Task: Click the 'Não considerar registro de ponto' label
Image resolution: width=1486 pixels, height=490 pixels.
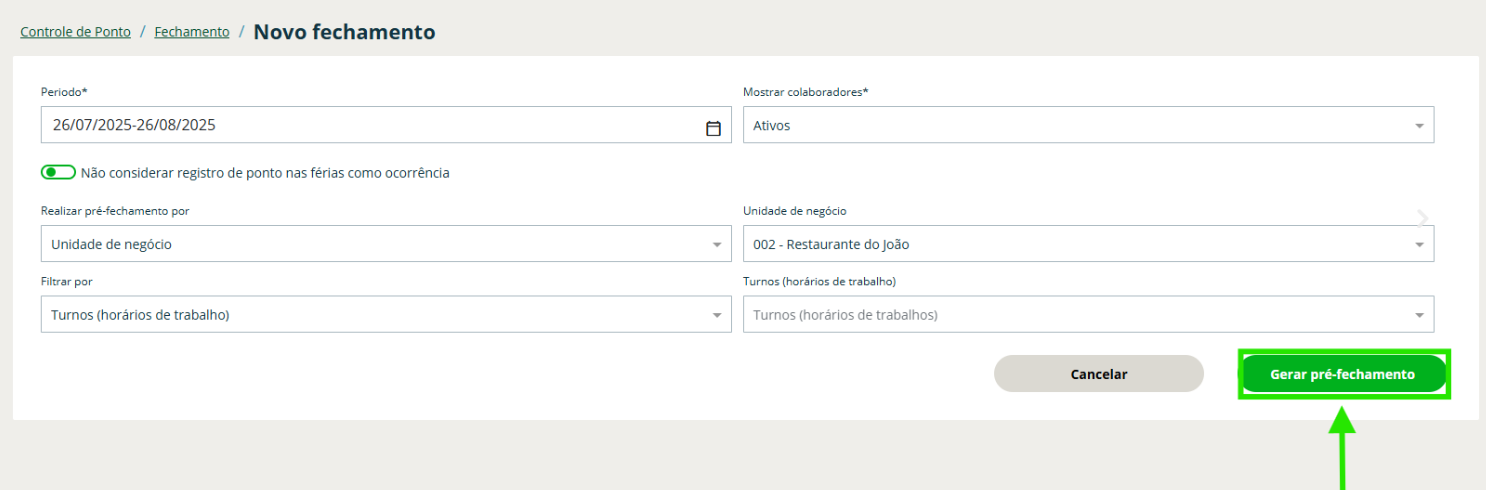Action: (265, 173)
